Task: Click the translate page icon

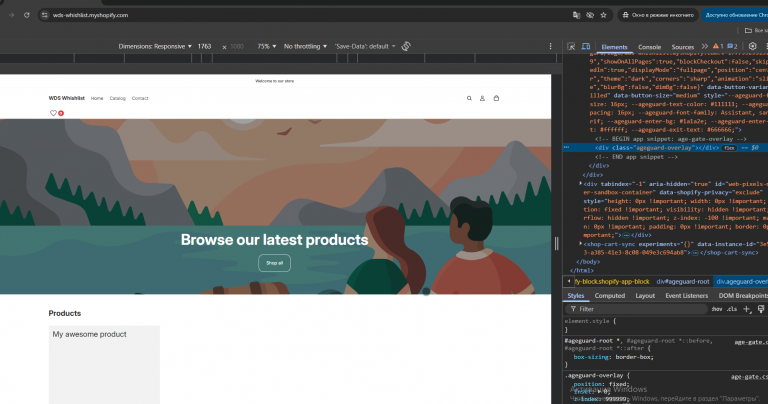Action: (576, 15)
